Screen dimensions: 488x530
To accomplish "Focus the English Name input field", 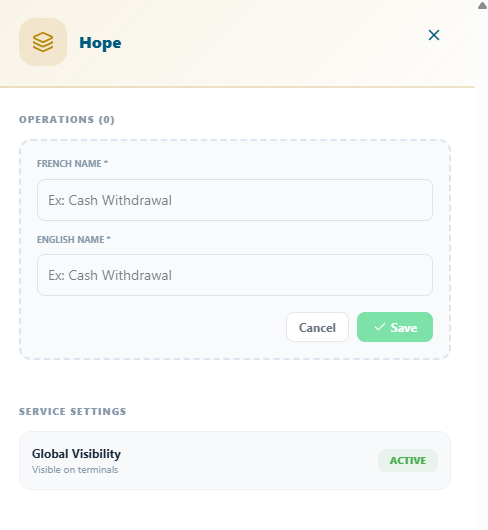I will pyautogui.click(x=235, y=275).
